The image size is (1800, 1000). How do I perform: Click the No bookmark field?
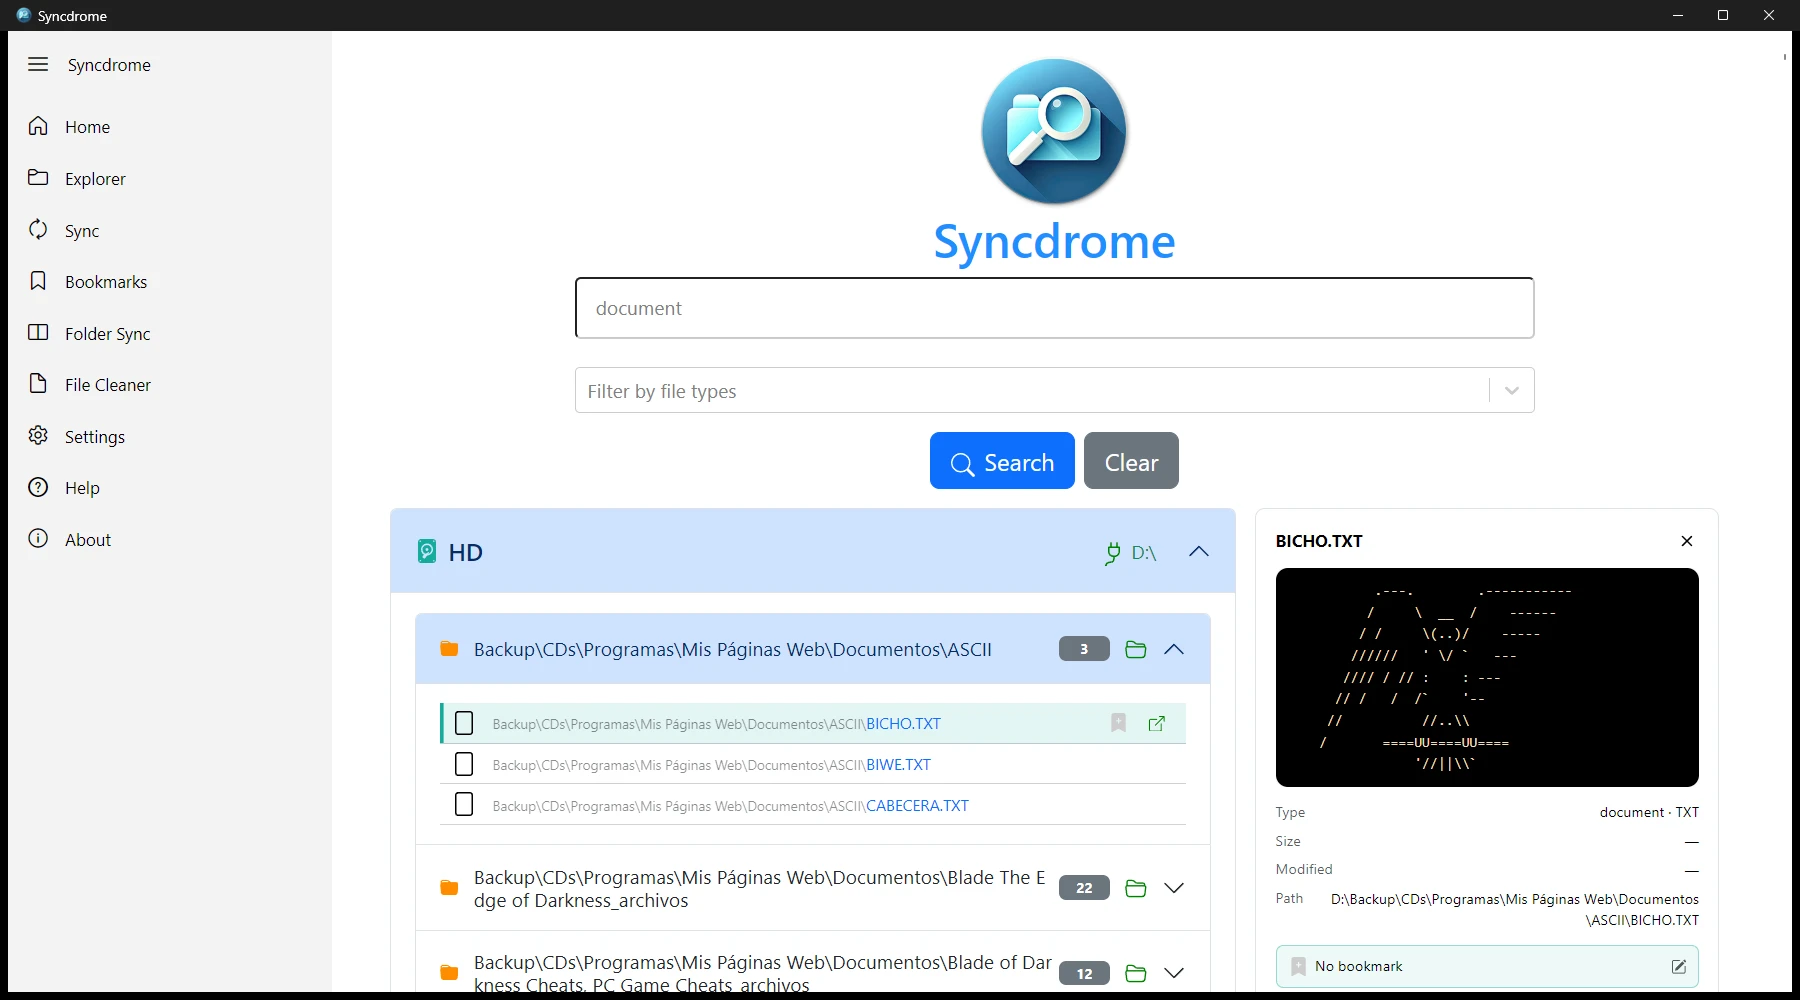coord(1487,966)
